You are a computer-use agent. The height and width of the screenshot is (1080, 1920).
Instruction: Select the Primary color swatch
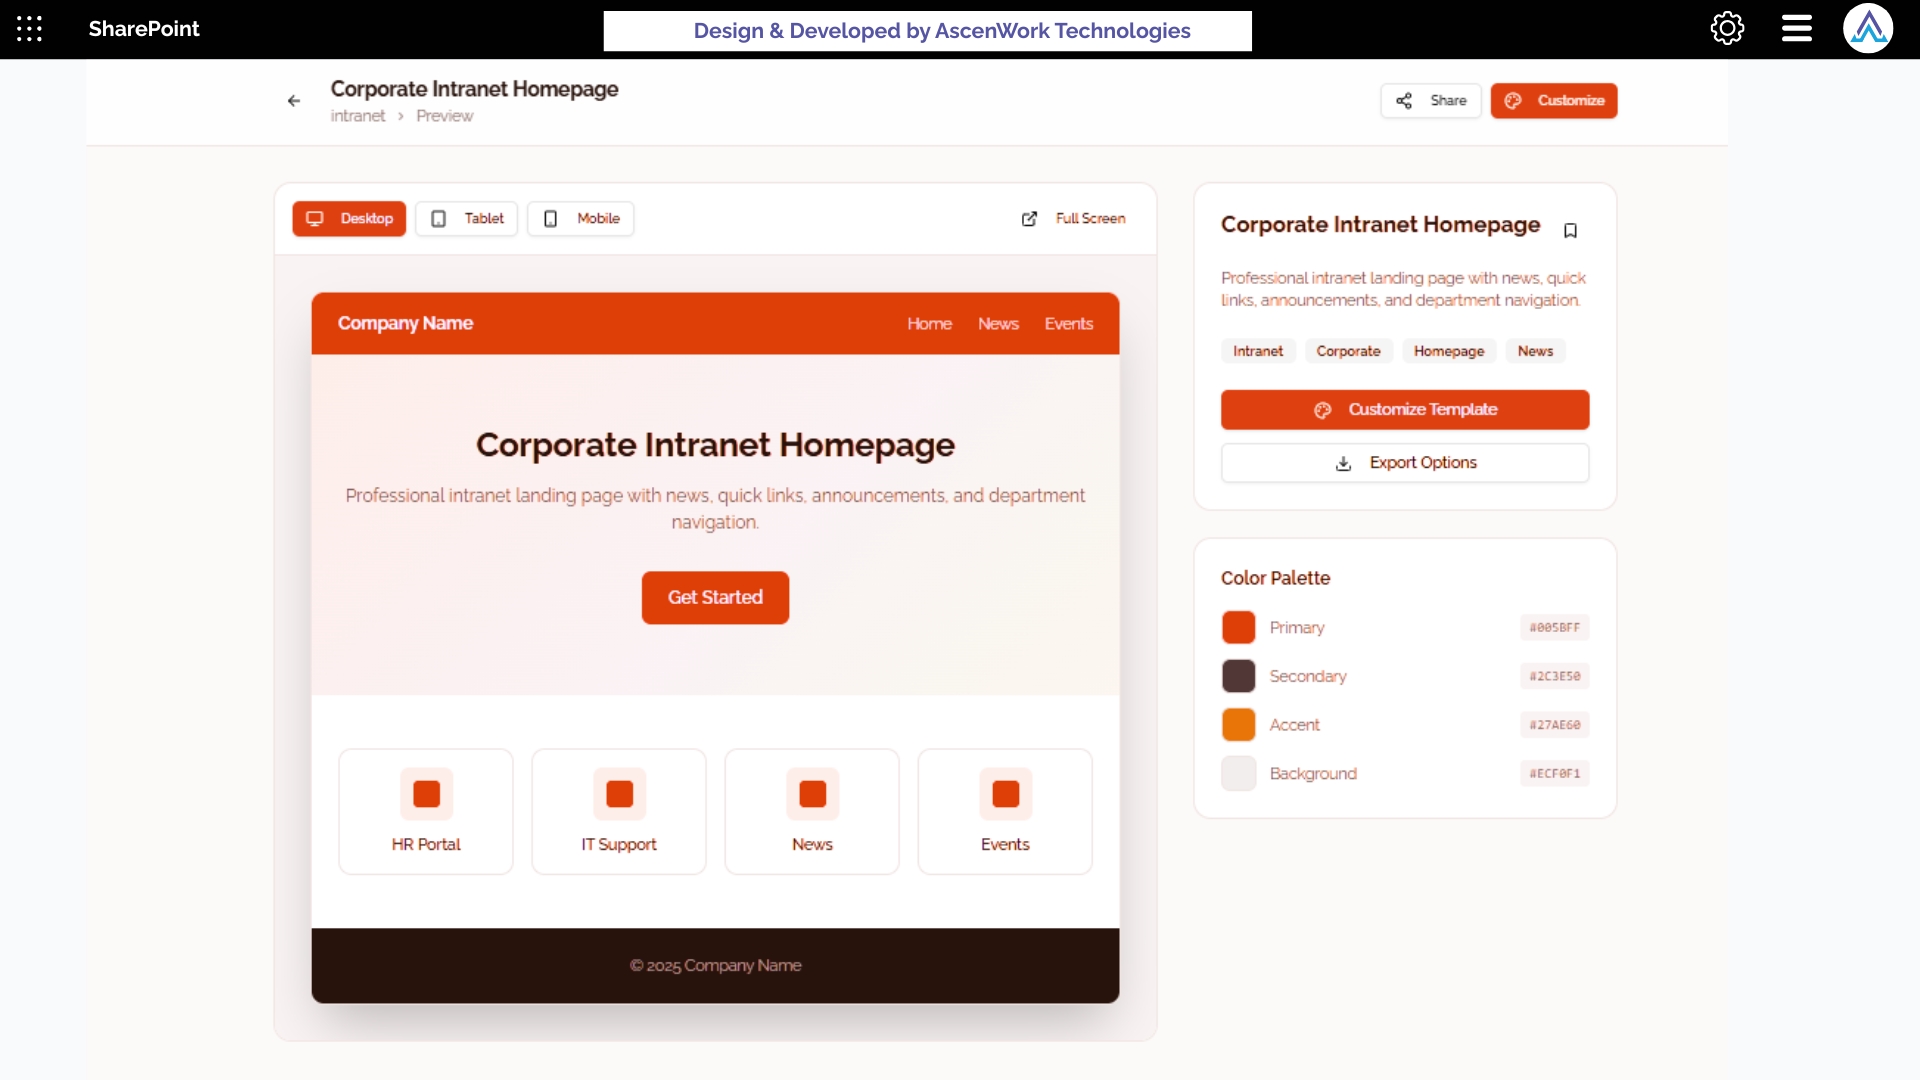click(x=1238, y=628)
